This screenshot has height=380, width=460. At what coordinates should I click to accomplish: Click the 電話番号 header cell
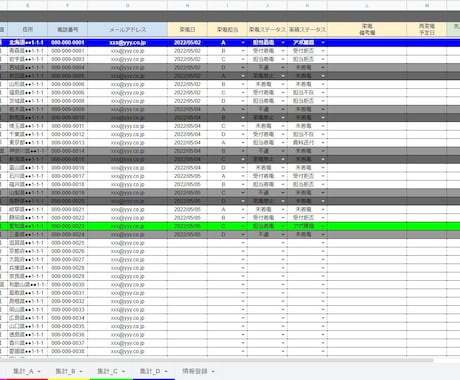pyautogui.click(x=67, y=29)
